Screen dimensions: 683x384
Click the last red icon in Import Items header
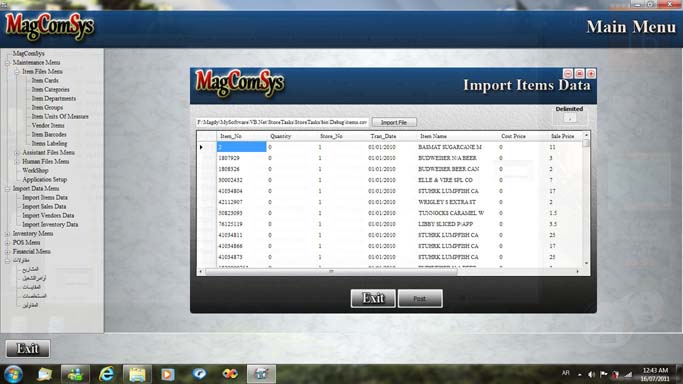click(591, 74)
